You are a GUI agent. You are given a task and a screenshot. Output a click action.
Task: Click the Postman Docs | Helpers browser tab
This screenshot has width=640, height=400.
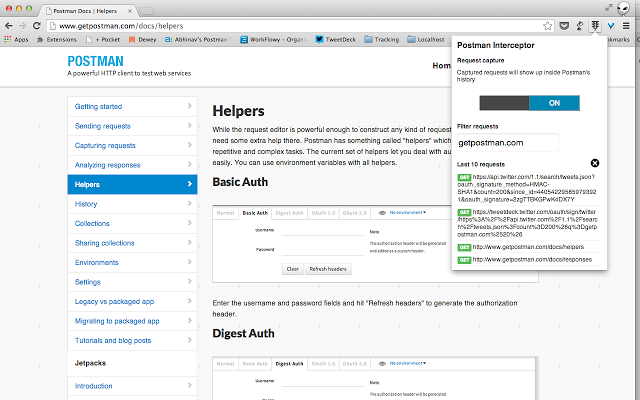pos(89,11)
